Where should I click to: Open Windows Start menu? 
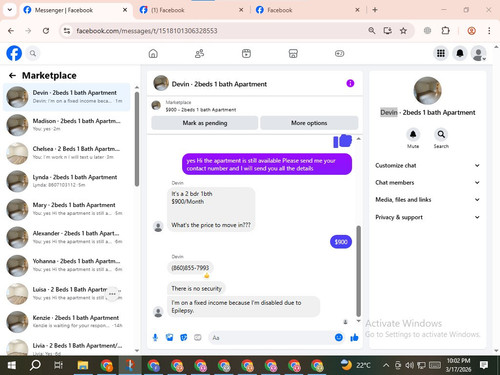[x=11, y=365]
